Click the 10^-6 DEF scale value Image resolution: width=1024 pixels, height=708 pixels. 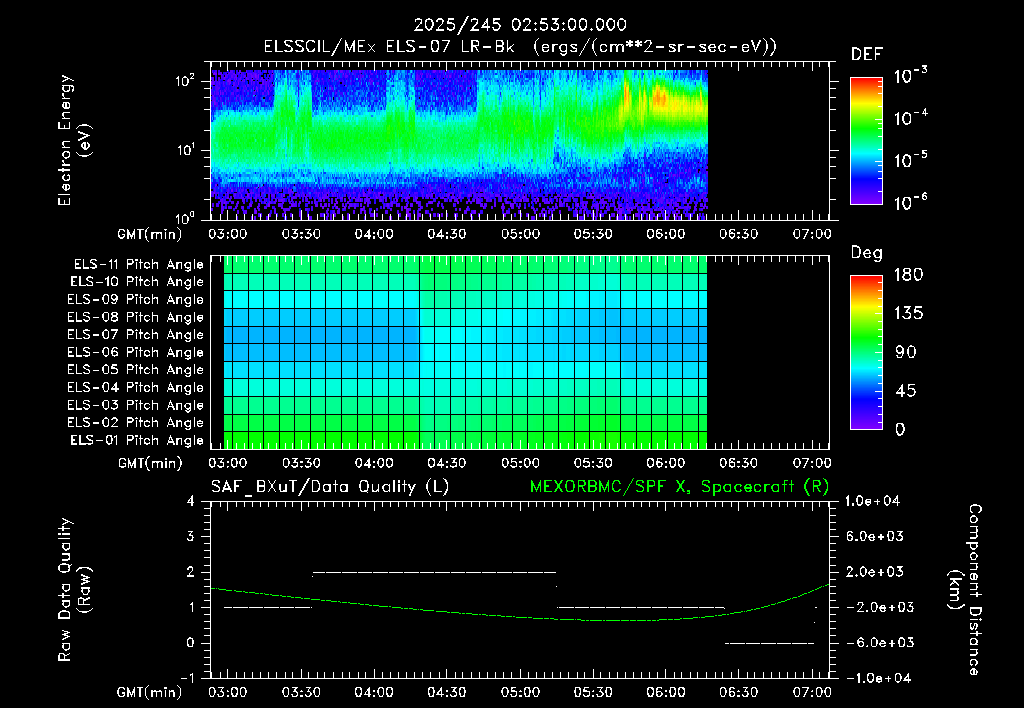(x=911, y=202)
